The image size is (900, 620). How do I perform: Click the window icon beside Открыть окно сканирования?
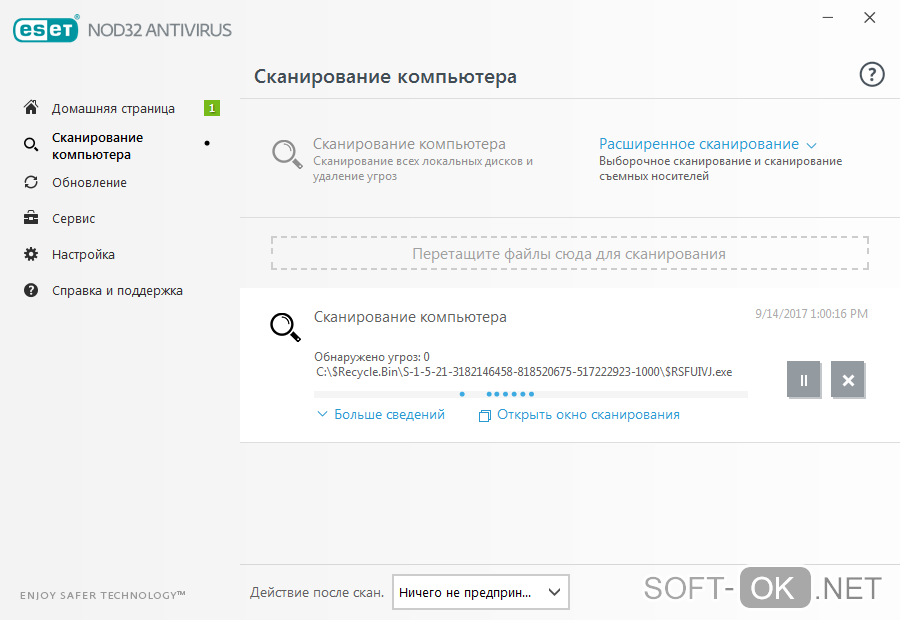click(485, 416)
